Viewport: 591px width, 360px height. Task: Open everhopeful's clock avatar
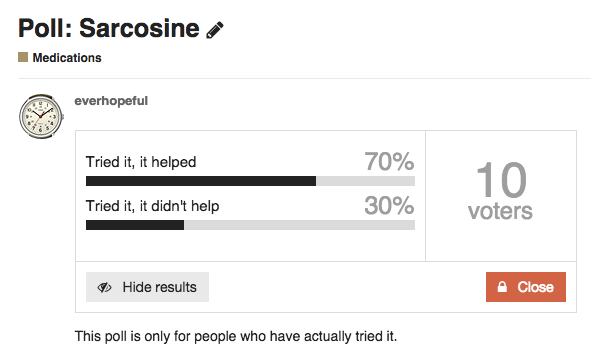[41, 116]
